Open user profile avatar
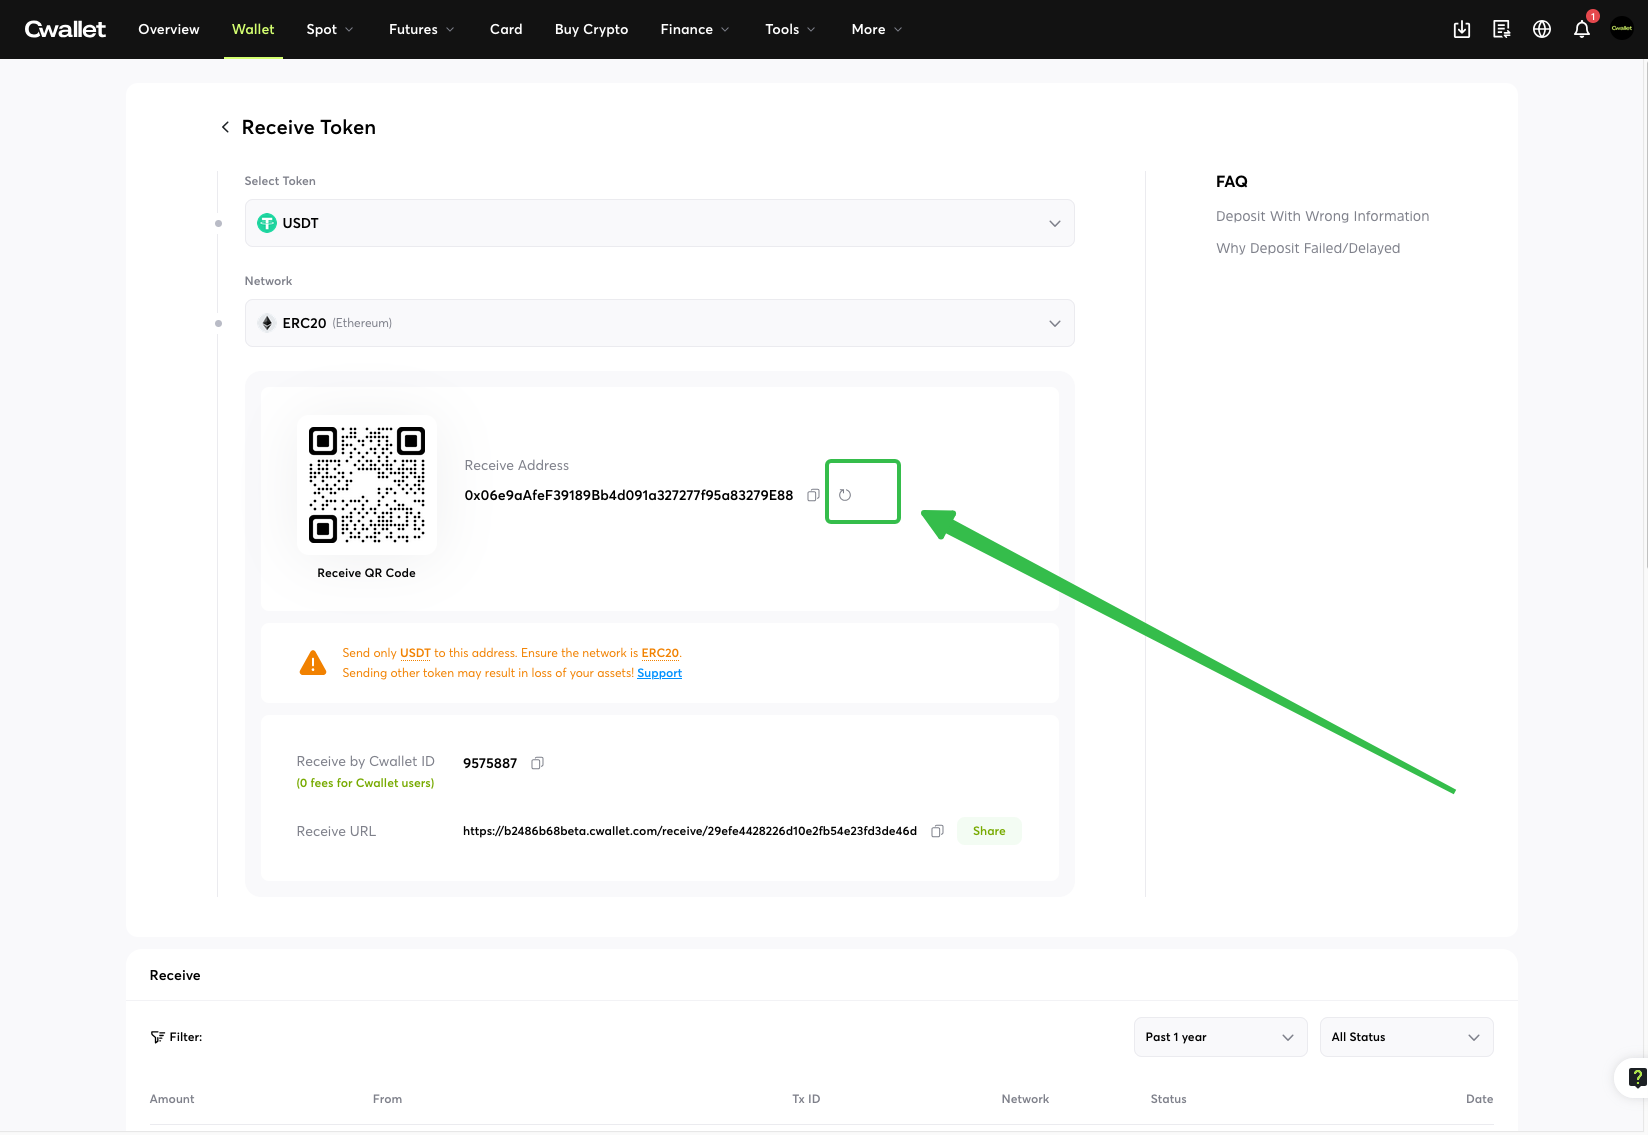The height and width of the screenshot is (1135, 1648). [1621, 29]
